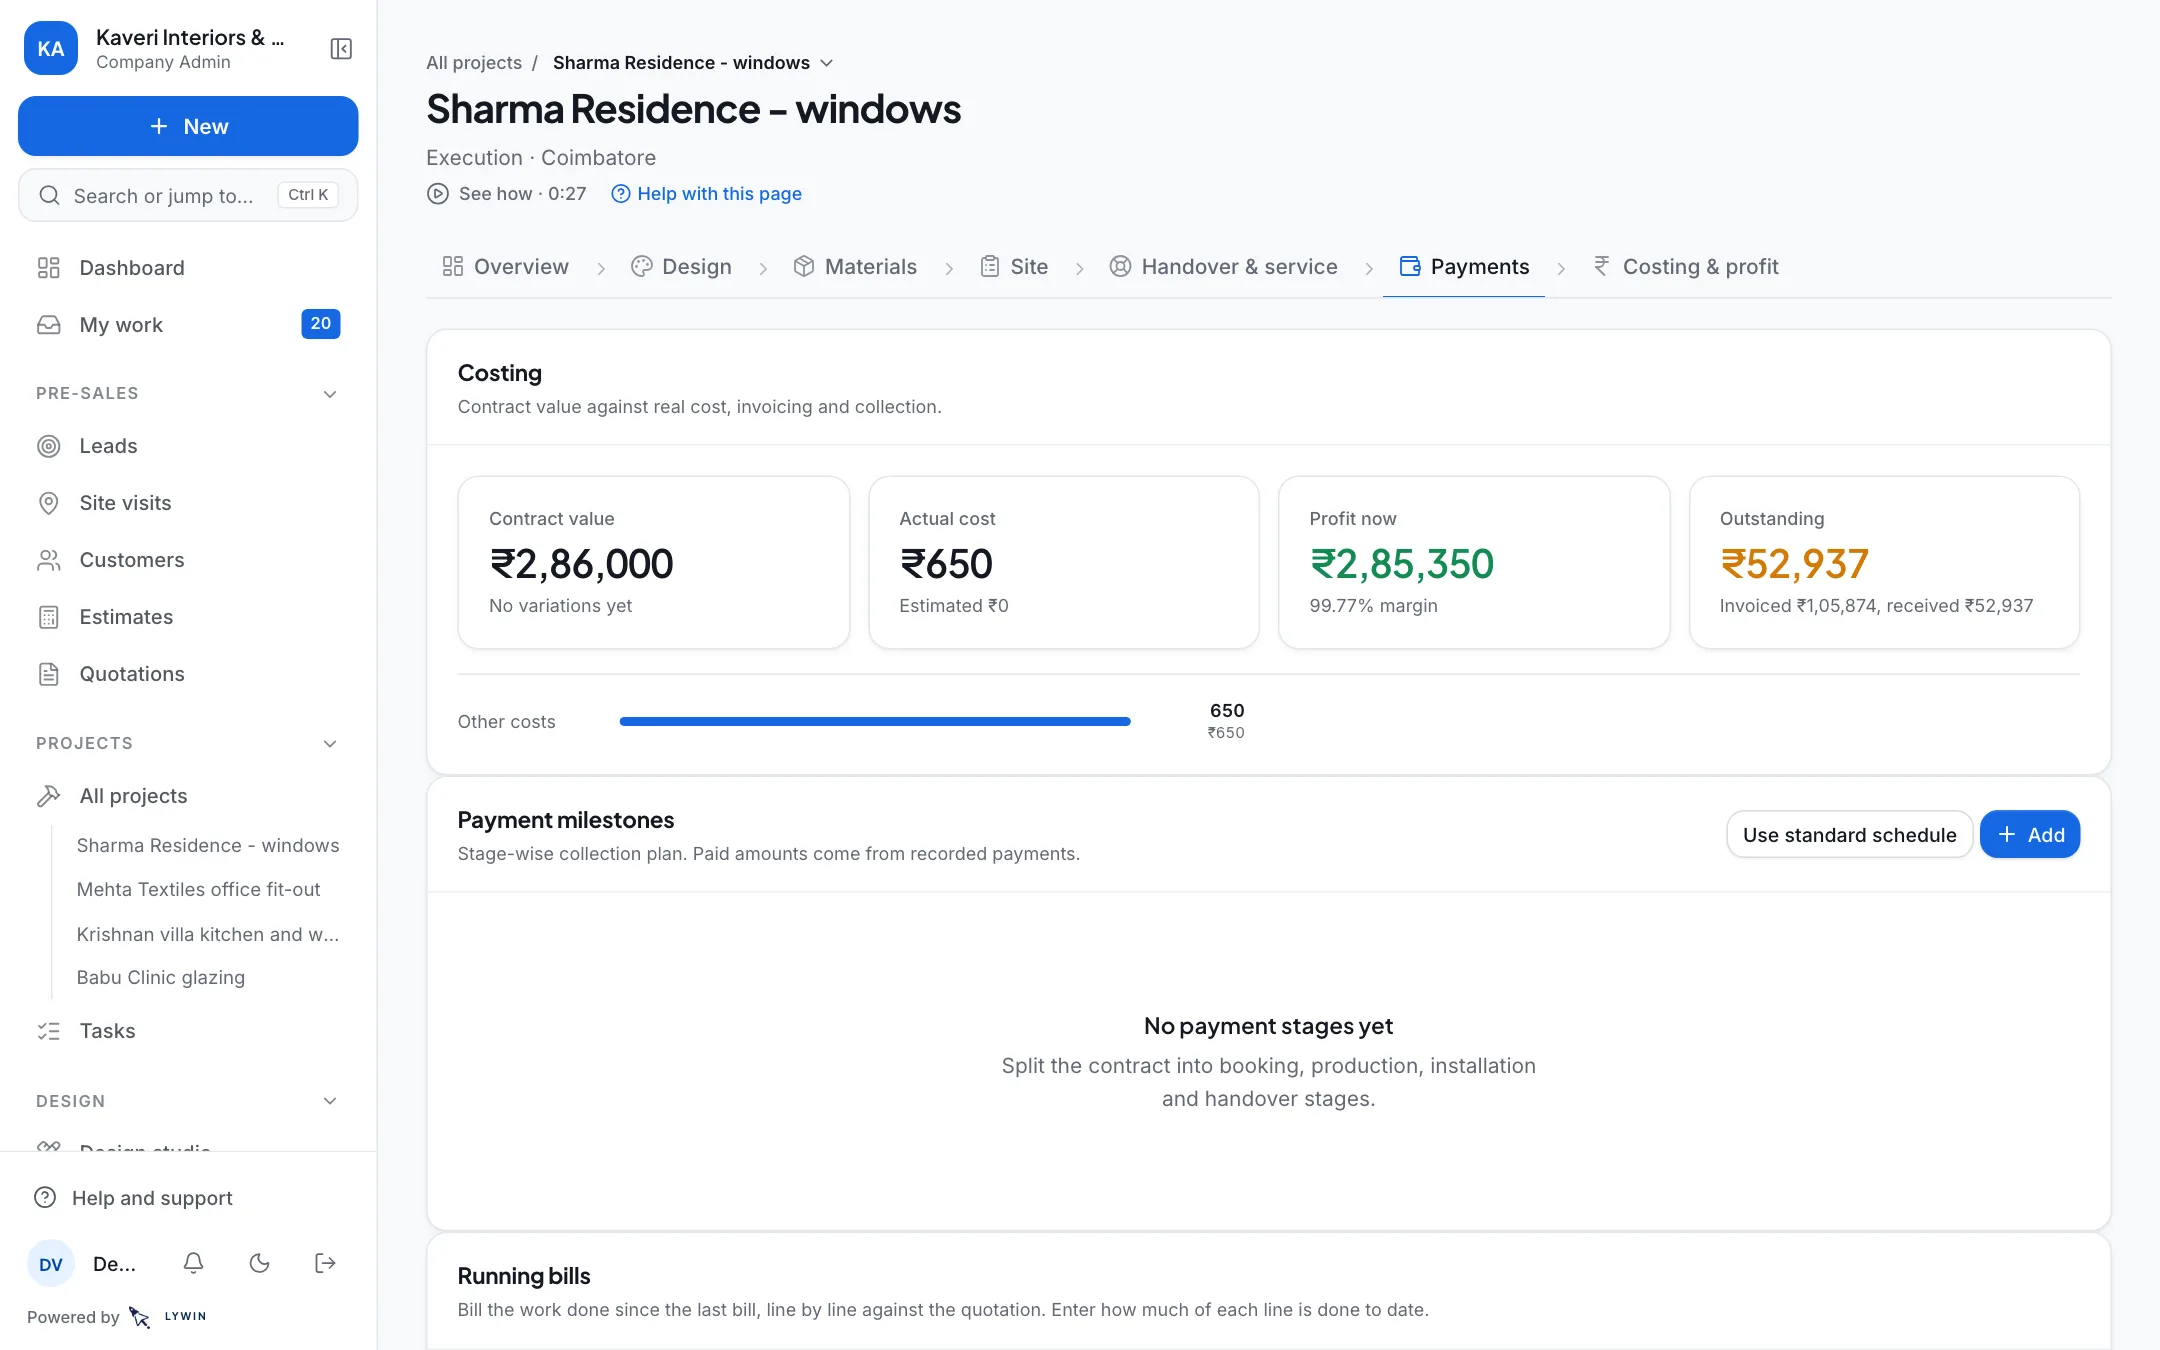
Task: Click the logout icon
Action: pos(325,1263)
